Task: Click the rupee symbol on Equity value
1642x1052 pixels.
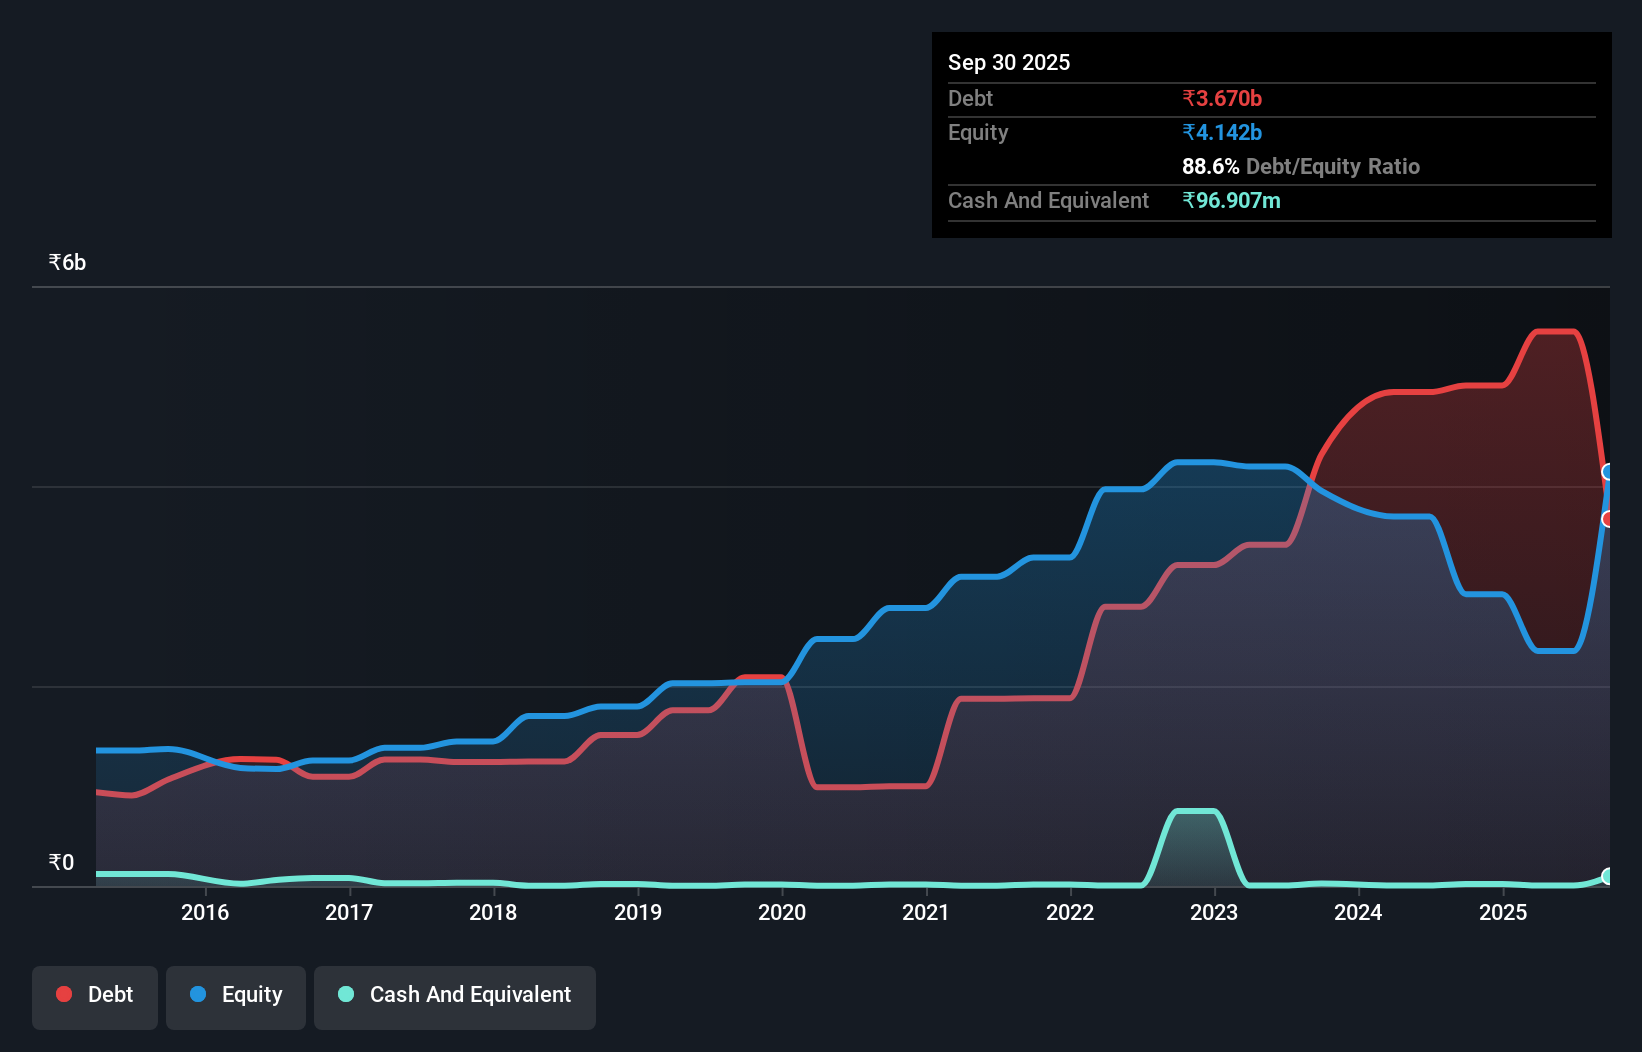Action: [x=1189, y=132]
